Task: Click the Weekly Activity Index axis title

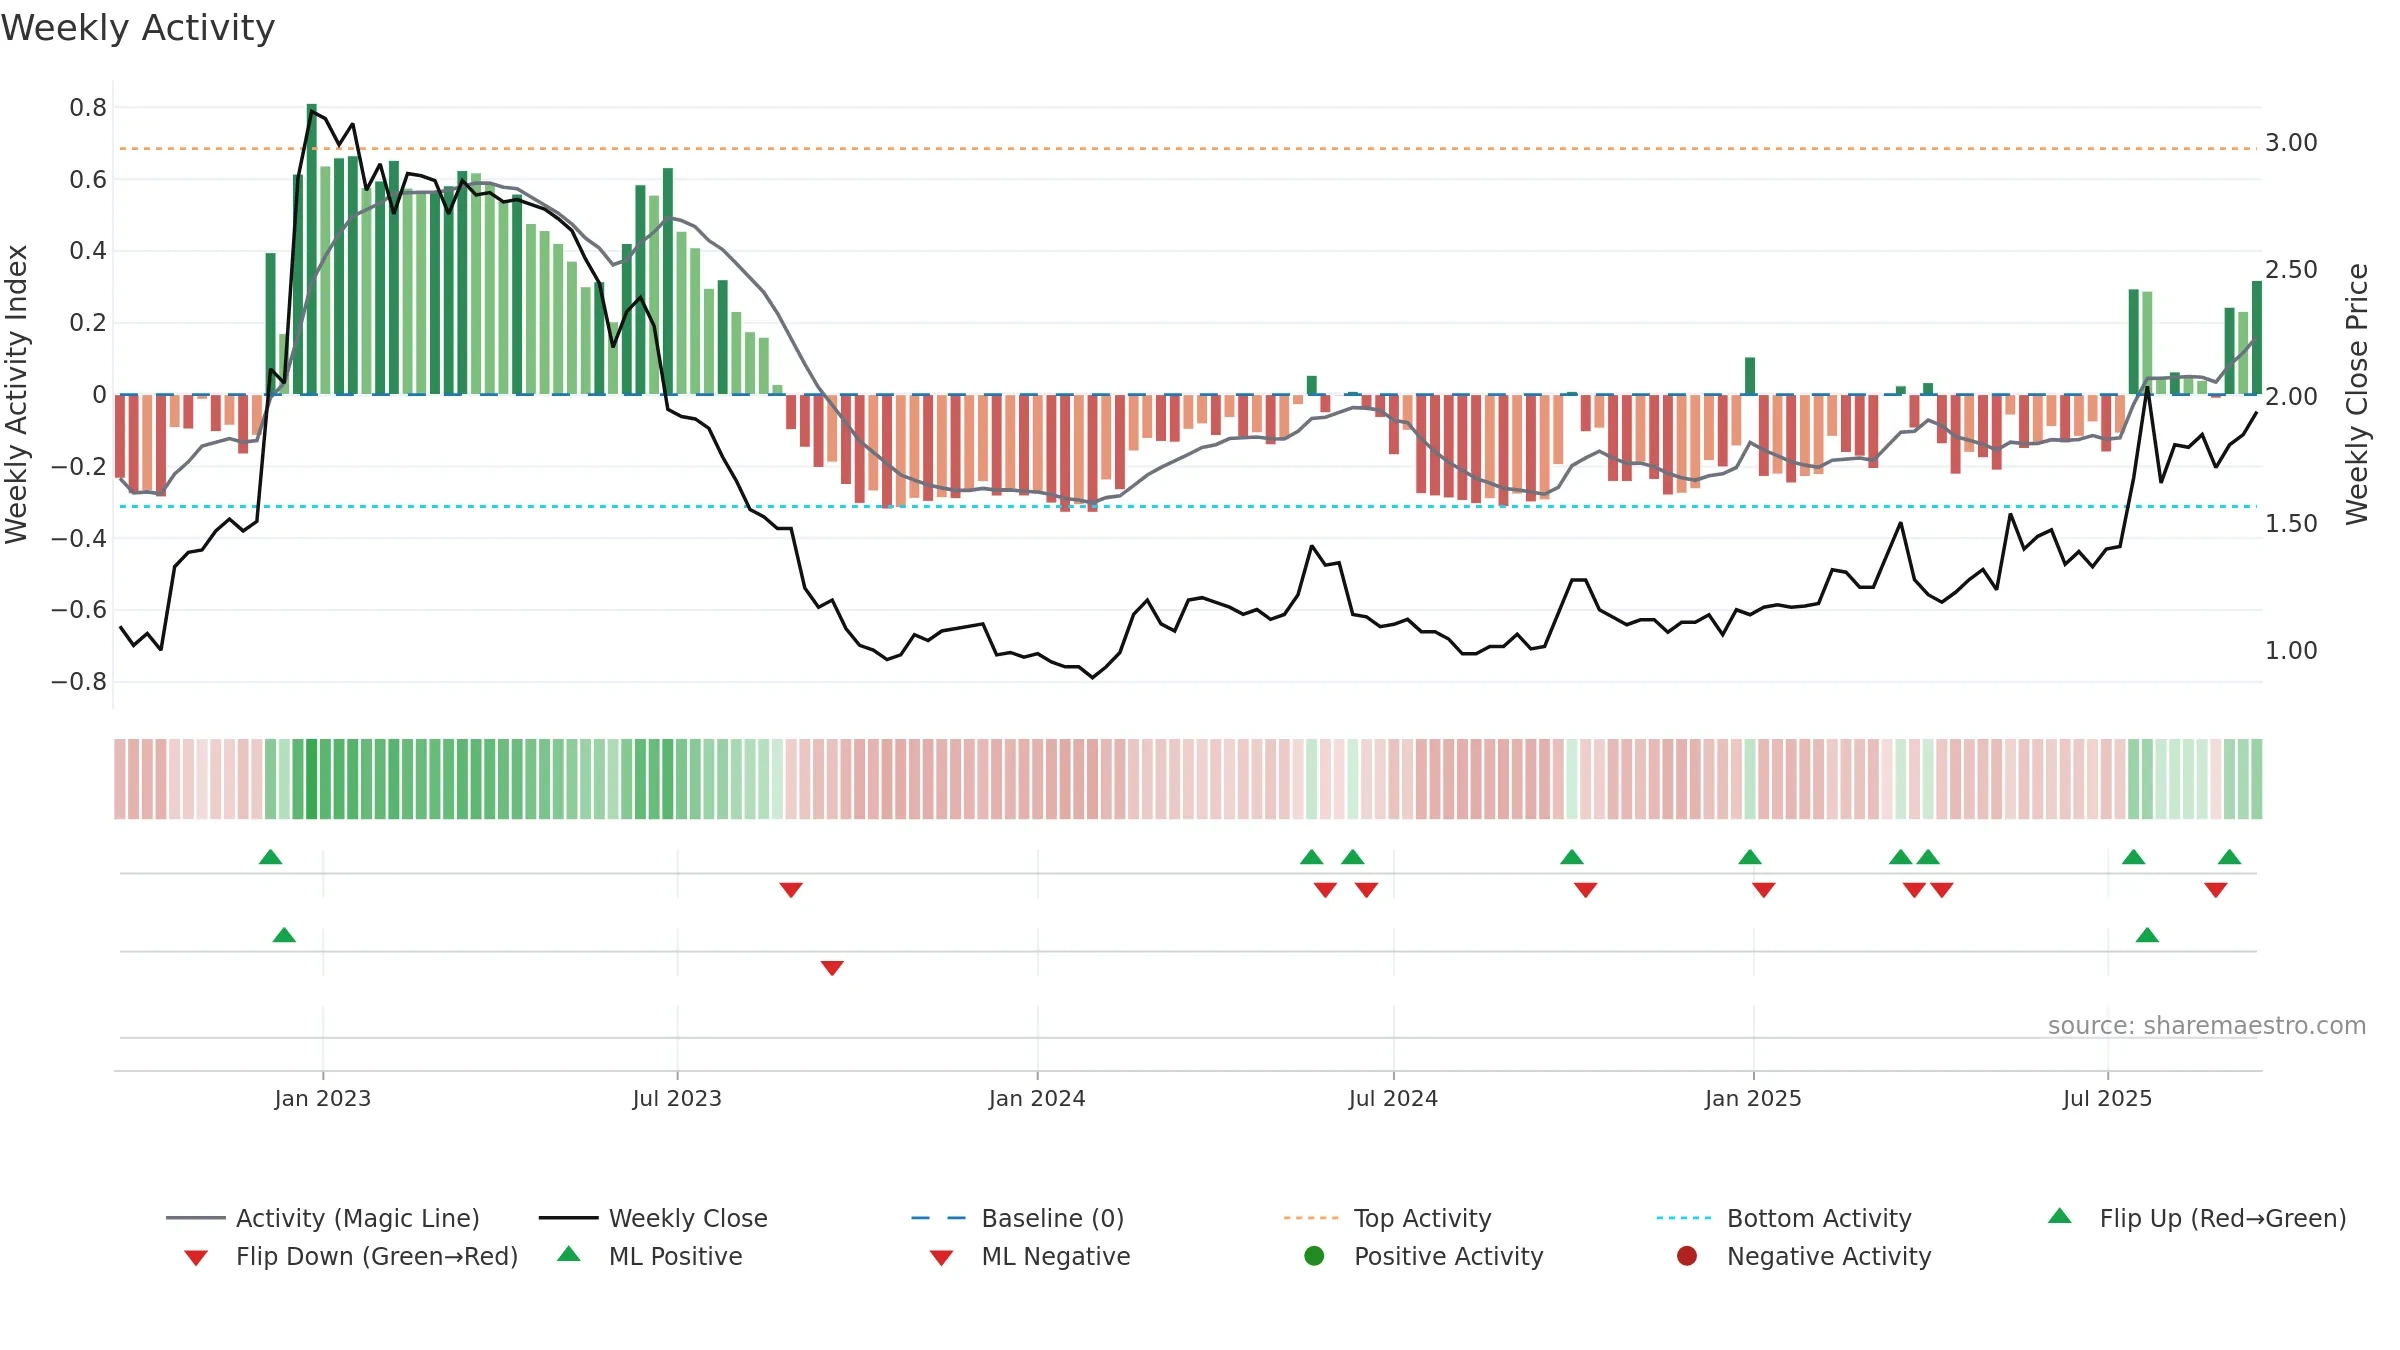Action: (x=17, y=394)
